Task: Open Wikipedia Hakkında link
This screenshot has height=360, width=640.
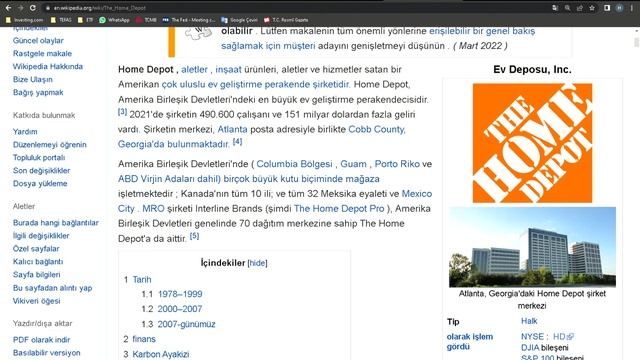Action: 47,67
